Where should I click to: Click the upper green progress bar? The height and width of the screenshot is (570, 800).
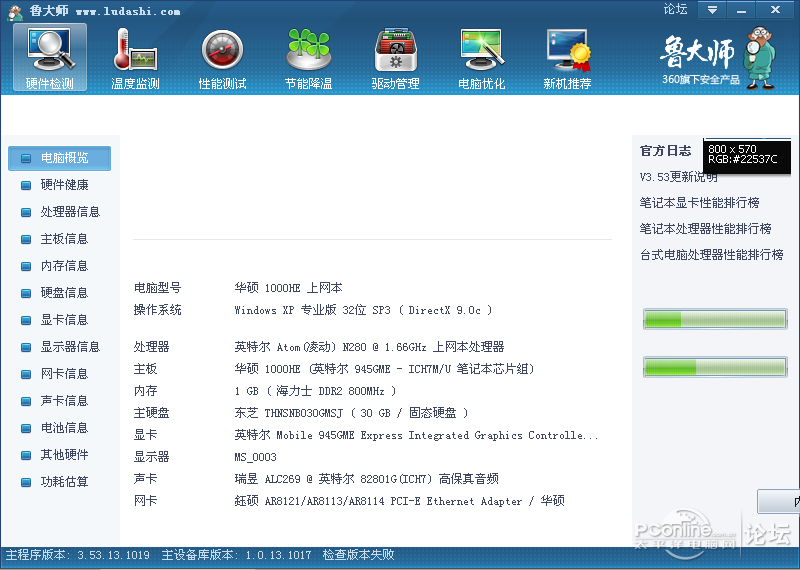point(715,319)
